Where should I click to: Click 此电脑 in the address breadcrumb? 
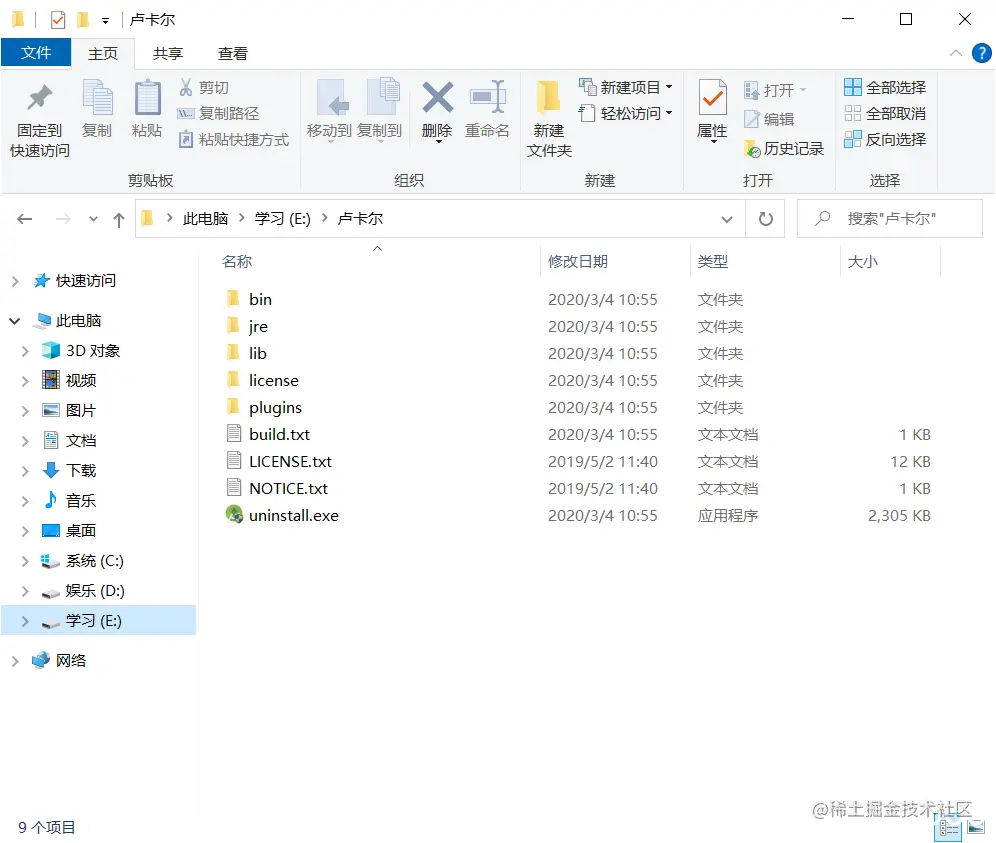pyautogui.click(x=205, y=219)
